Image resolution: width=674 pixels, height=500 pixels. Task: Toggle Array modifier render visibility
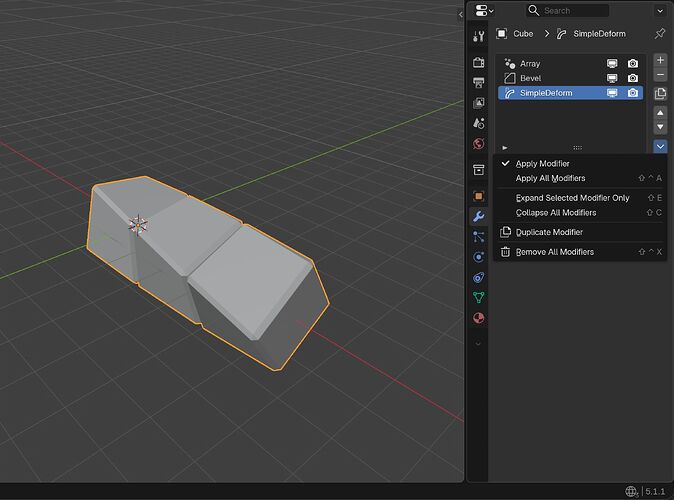(x=633, y=64)
